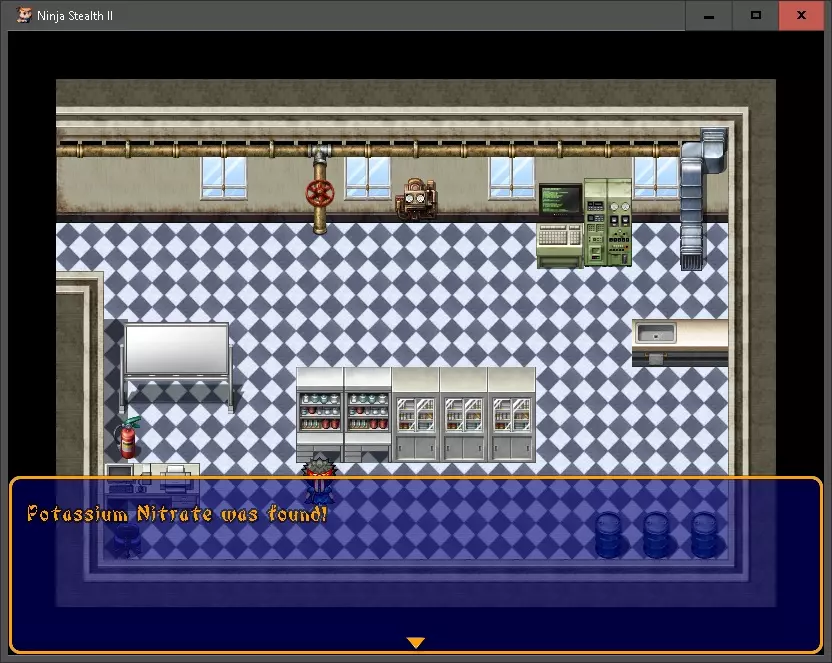
Task: Click the Ninja Stealth II title text
Action: tap(75, 16)
